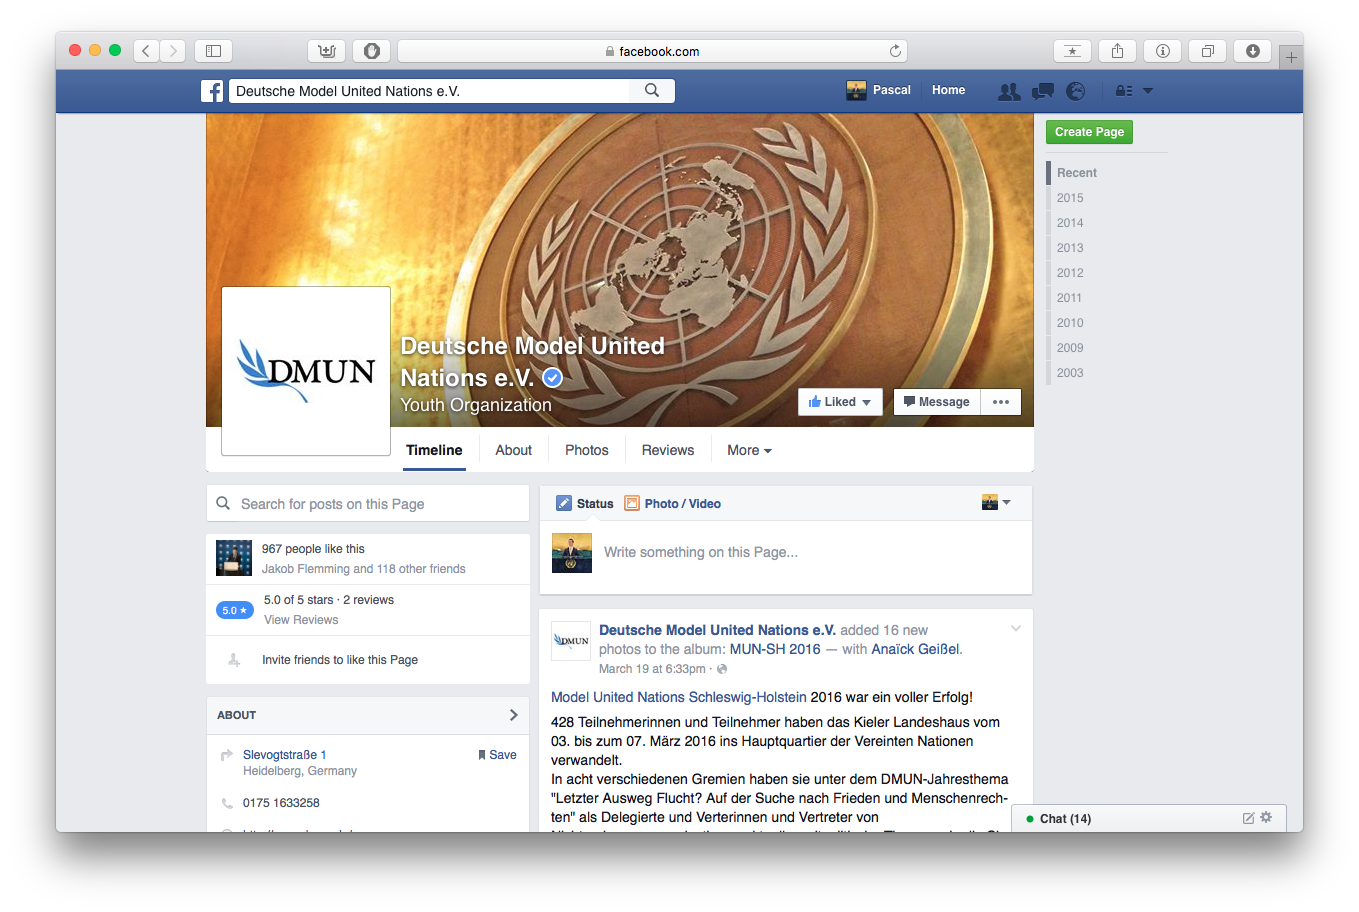Jump to Recent in timeline navigation

point(1077,173)
